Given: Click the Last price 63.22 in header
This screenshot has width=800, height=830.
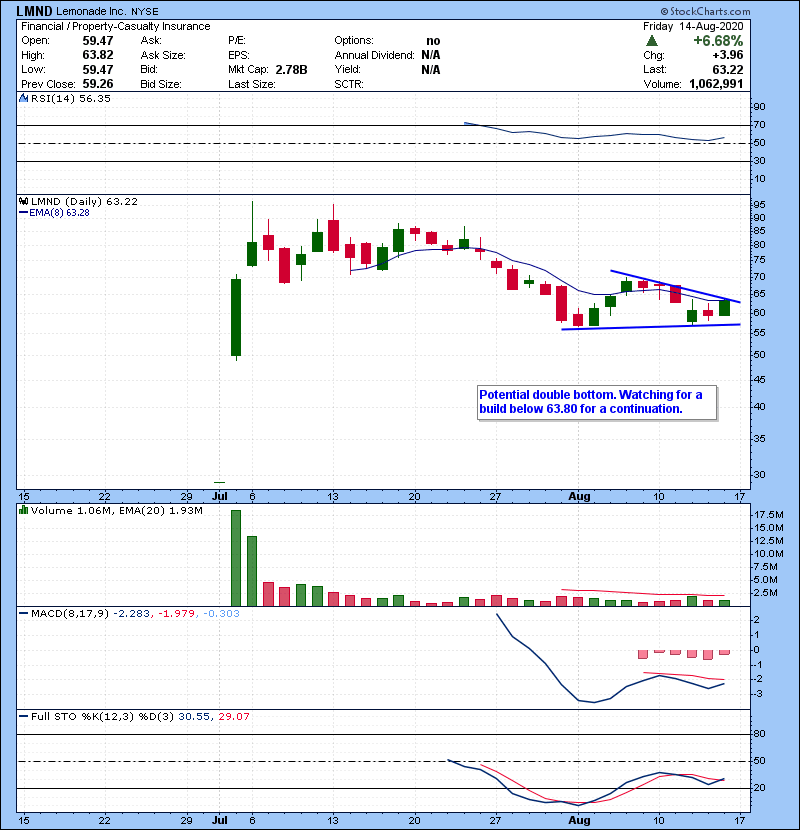Looking at the screenshot, I should pos(727,69).
